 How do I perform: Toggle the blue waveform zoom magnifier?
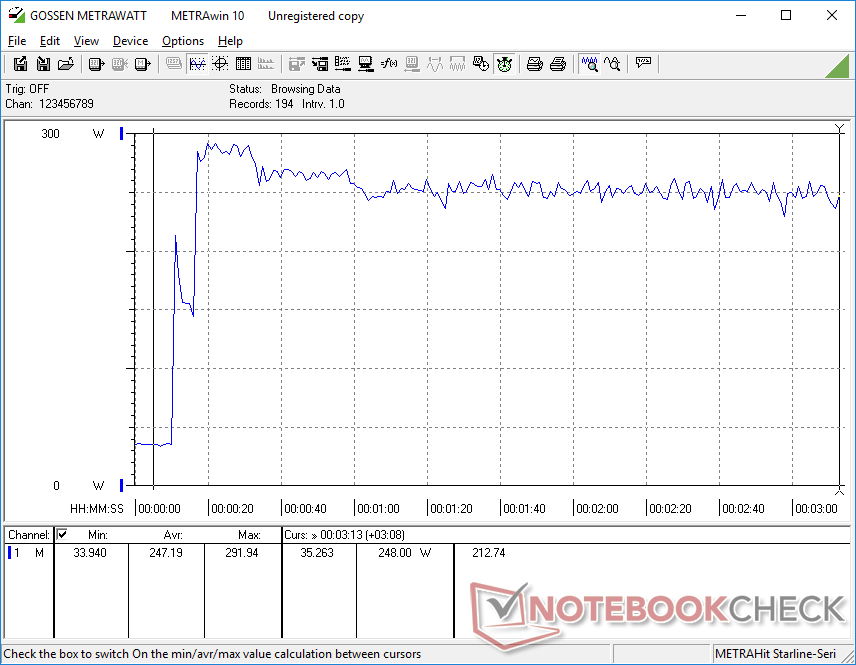589,64
